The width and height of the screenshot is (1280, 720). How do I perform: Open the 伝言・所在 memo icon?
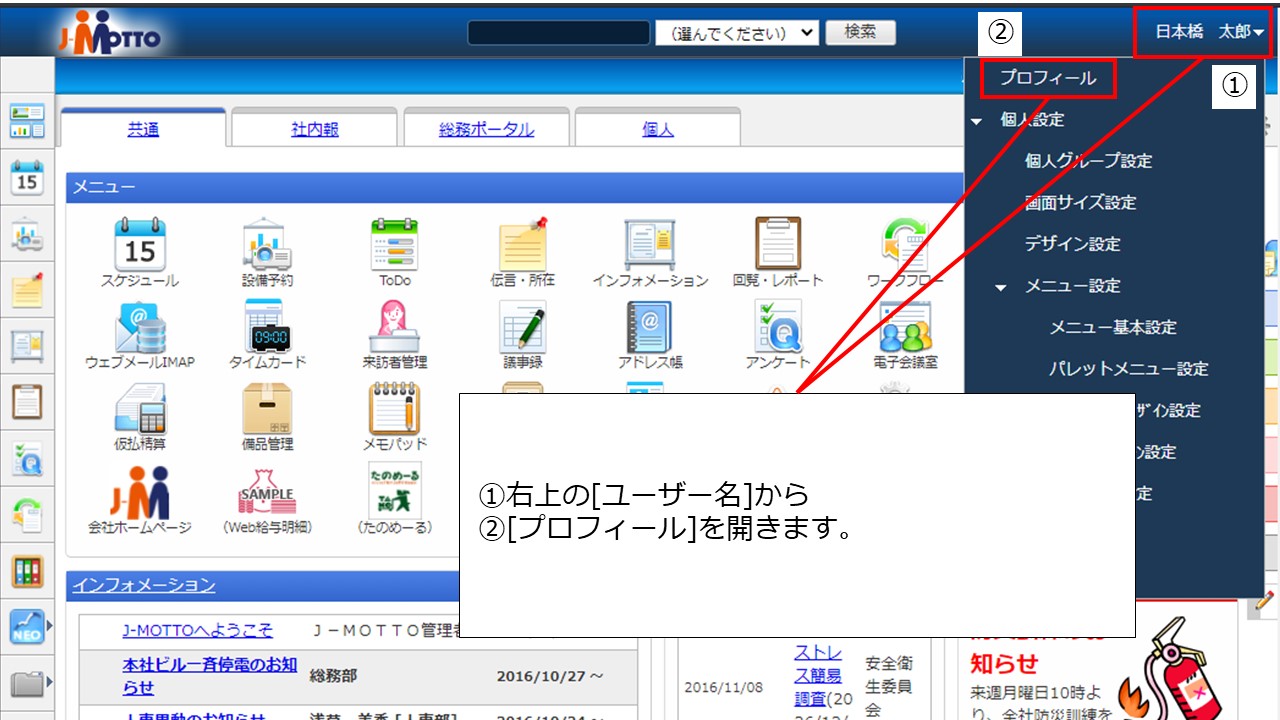coord(523,244)
